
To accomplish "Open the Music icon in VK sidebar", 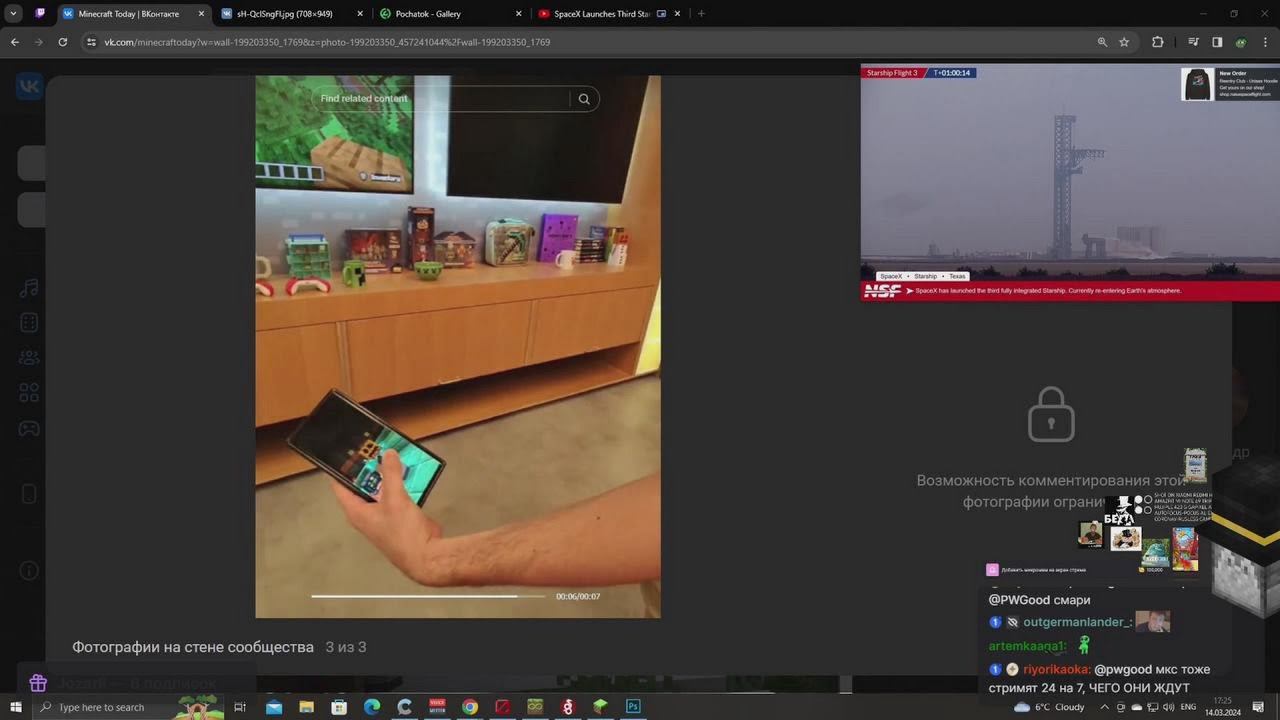I will (x=29, y=288).
